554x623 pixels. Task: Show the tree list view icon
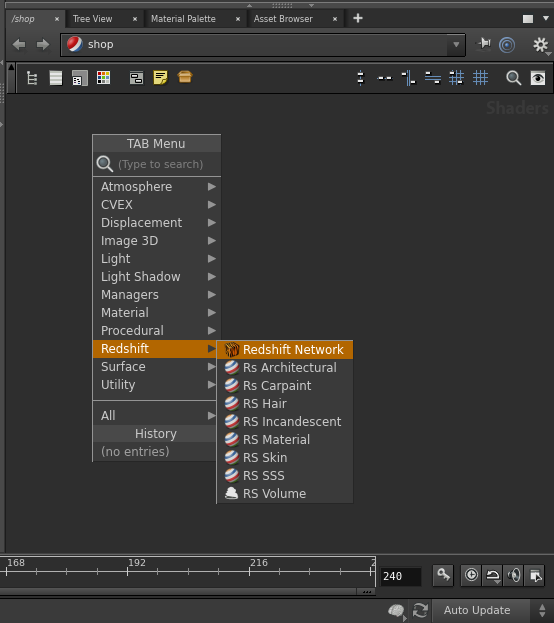click(x=32, y=78)
